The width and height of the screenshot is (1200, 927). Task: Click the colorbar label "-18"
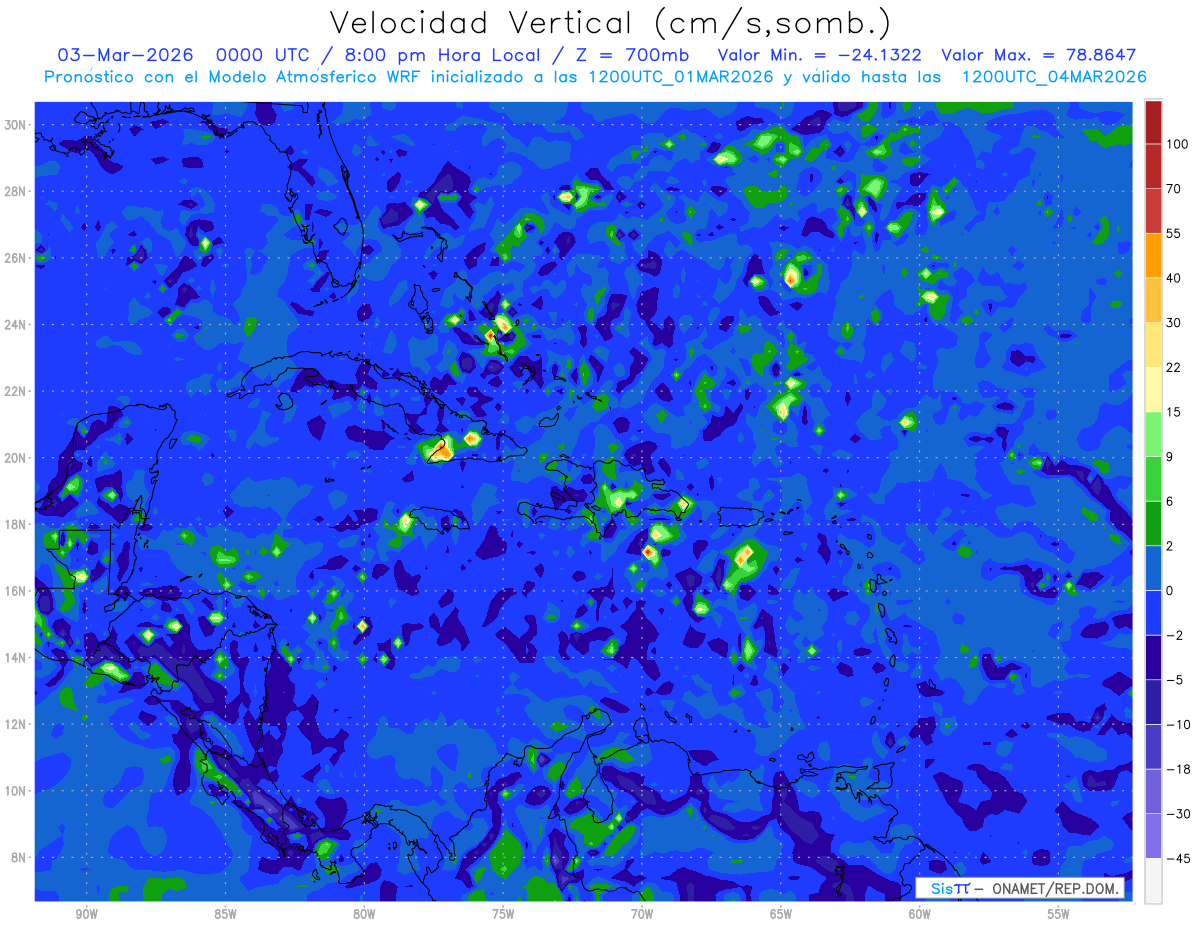tap(1177, 769)
